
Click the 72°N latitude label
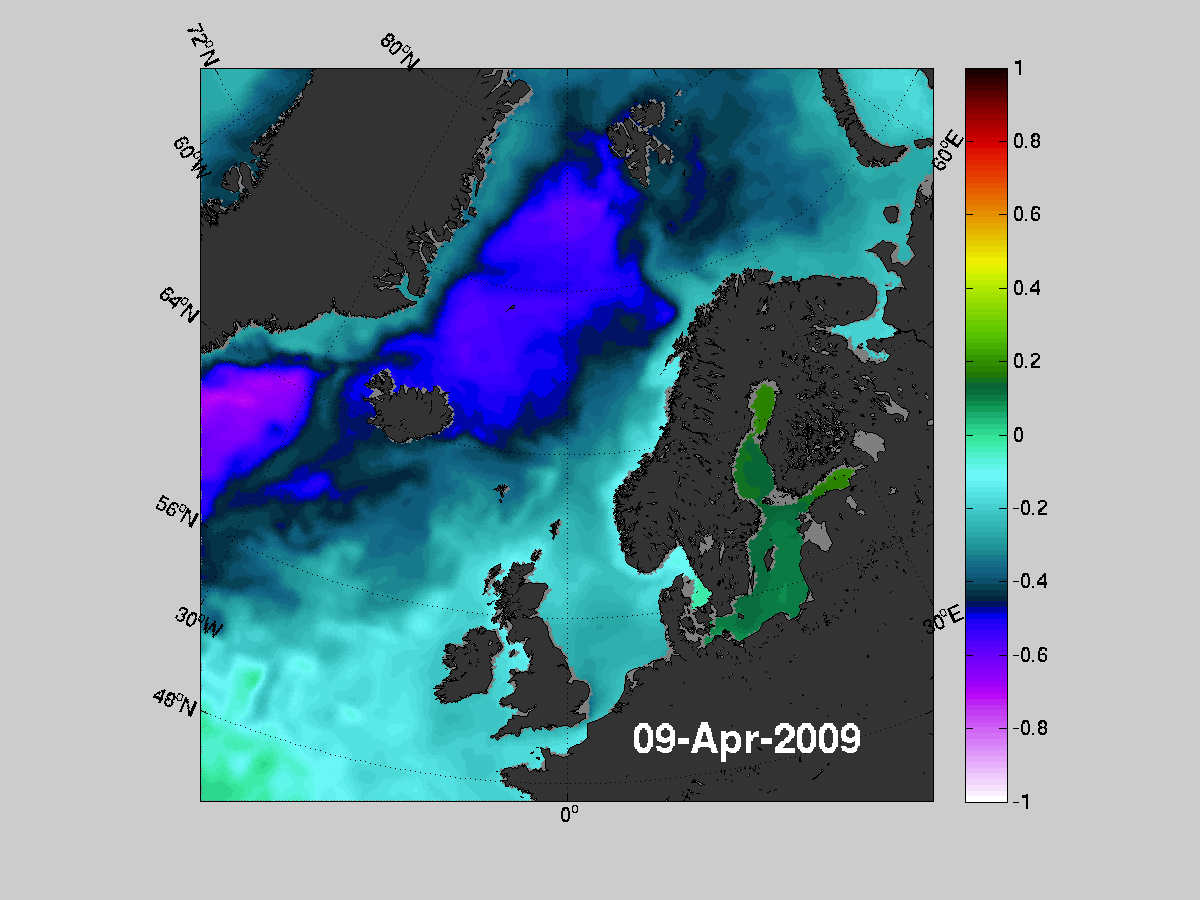[x=202, y=46]
